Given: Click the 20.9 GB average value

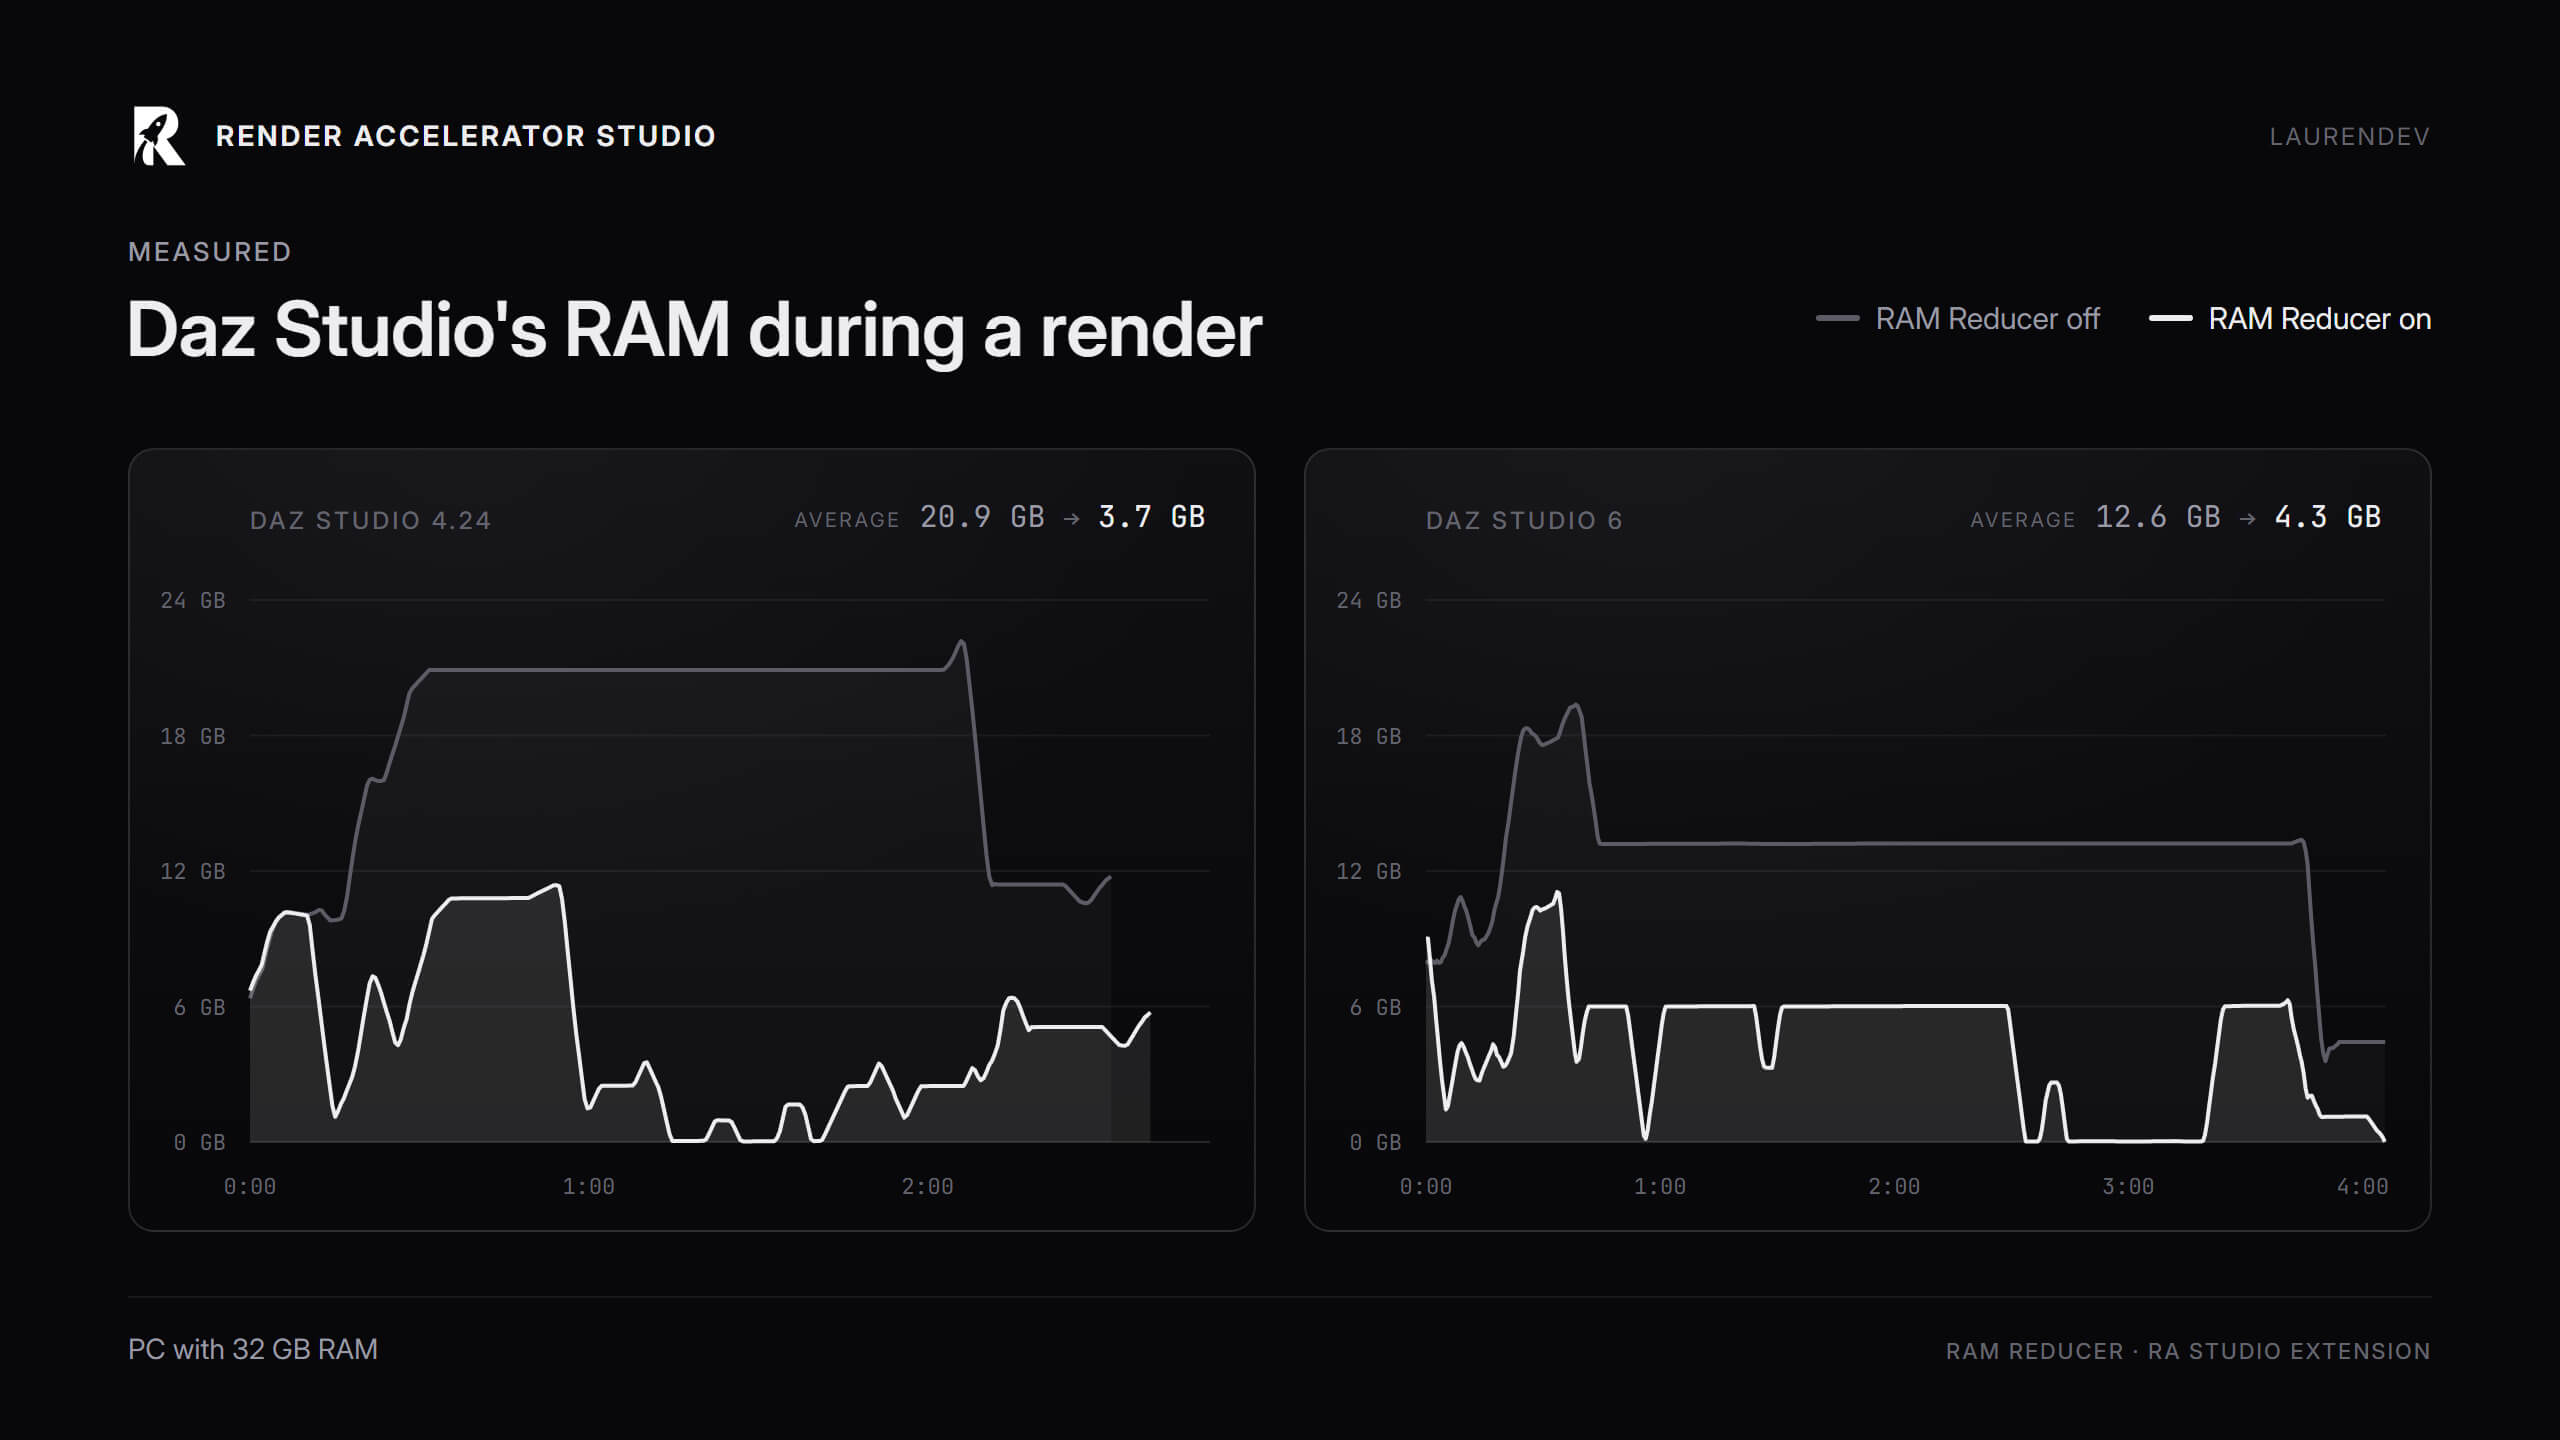Looking at the screenshot, I should click(982, 517).
